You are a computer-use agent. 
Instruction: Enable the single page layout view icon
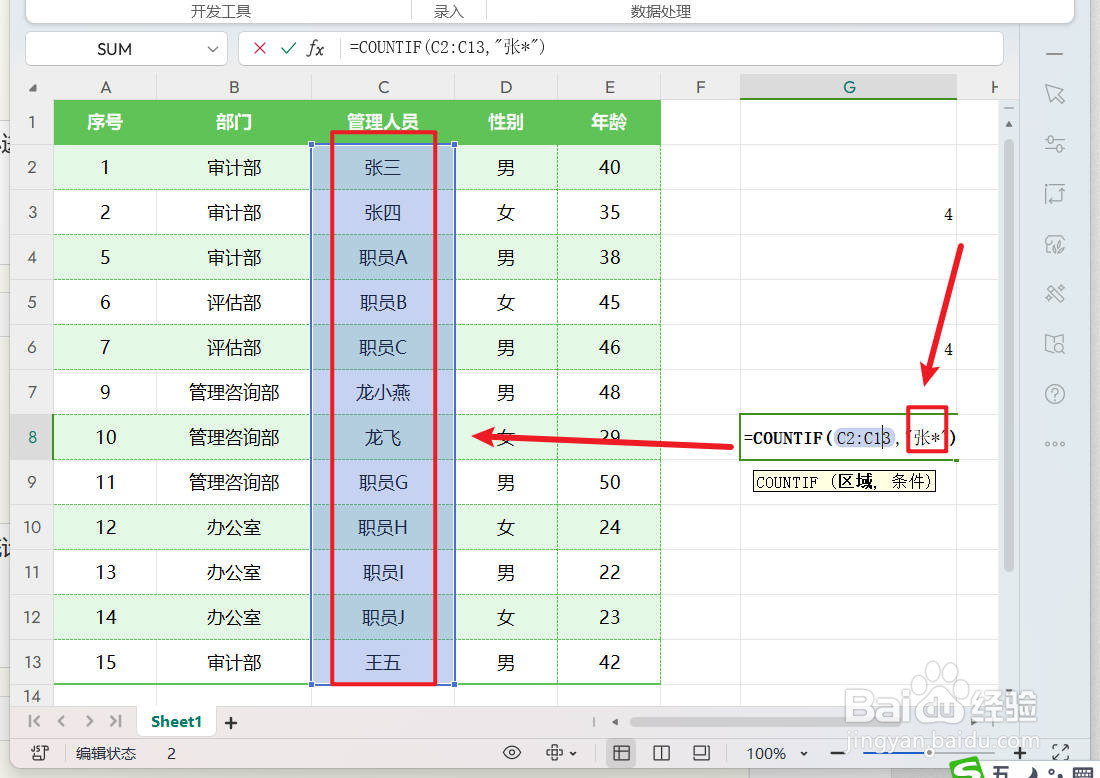point(701,753)
